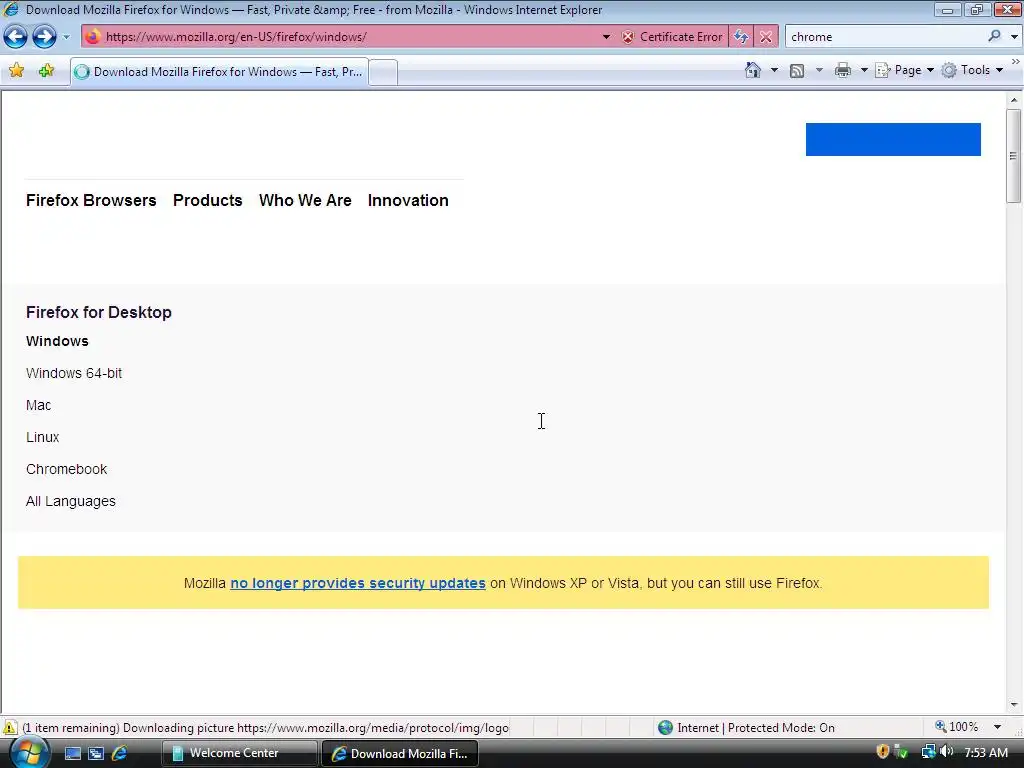
Task: Open the recent pages dropdown beside Forward
Action: click(66, 37)
